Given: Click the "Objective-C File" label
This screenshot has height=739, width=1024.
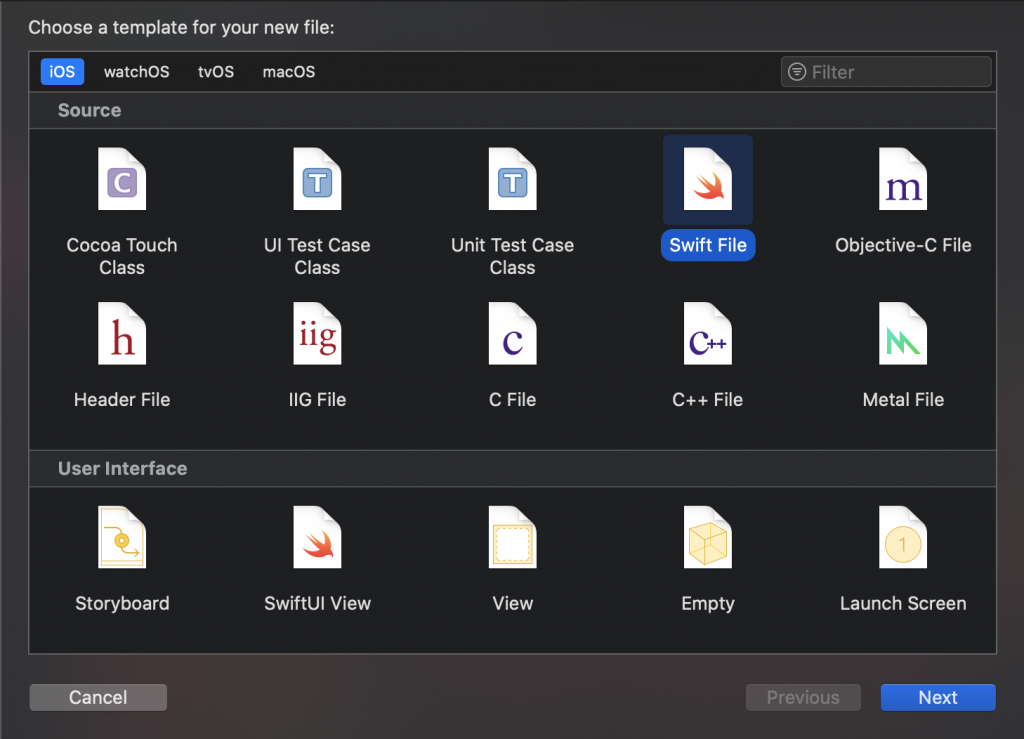Looking at the screenshot, I should [903, 245].
